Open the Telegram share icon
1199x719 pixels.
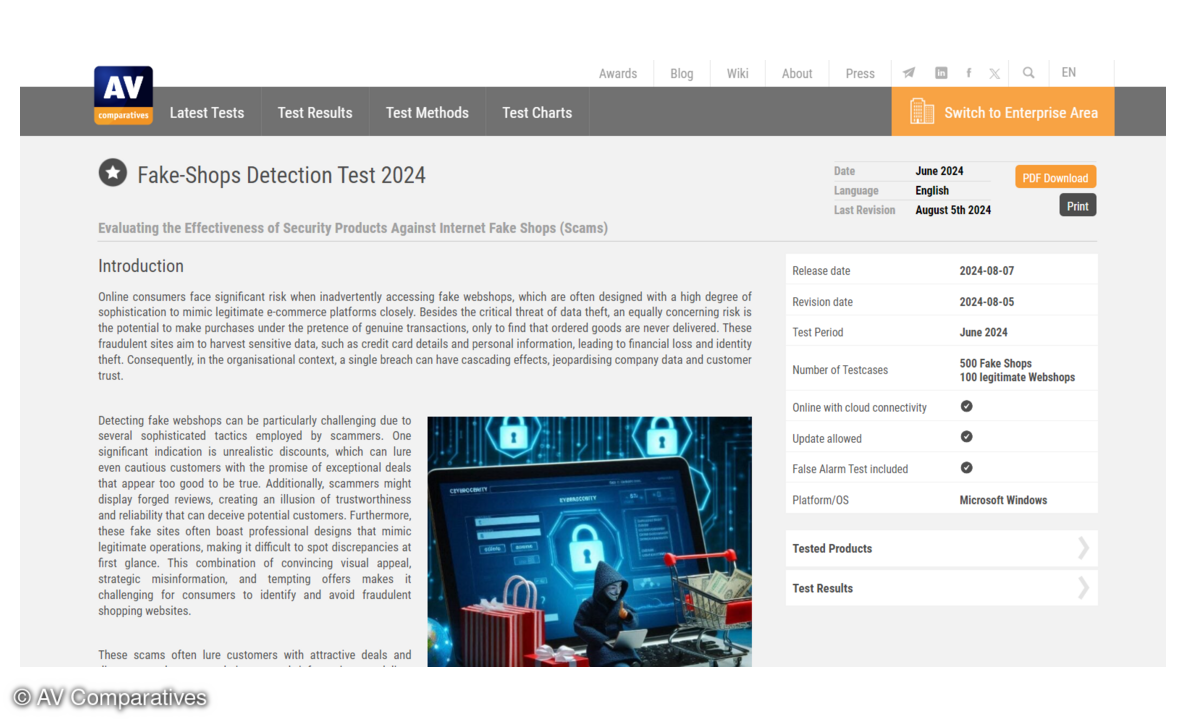pyautogui.click(x=908, y=73)
